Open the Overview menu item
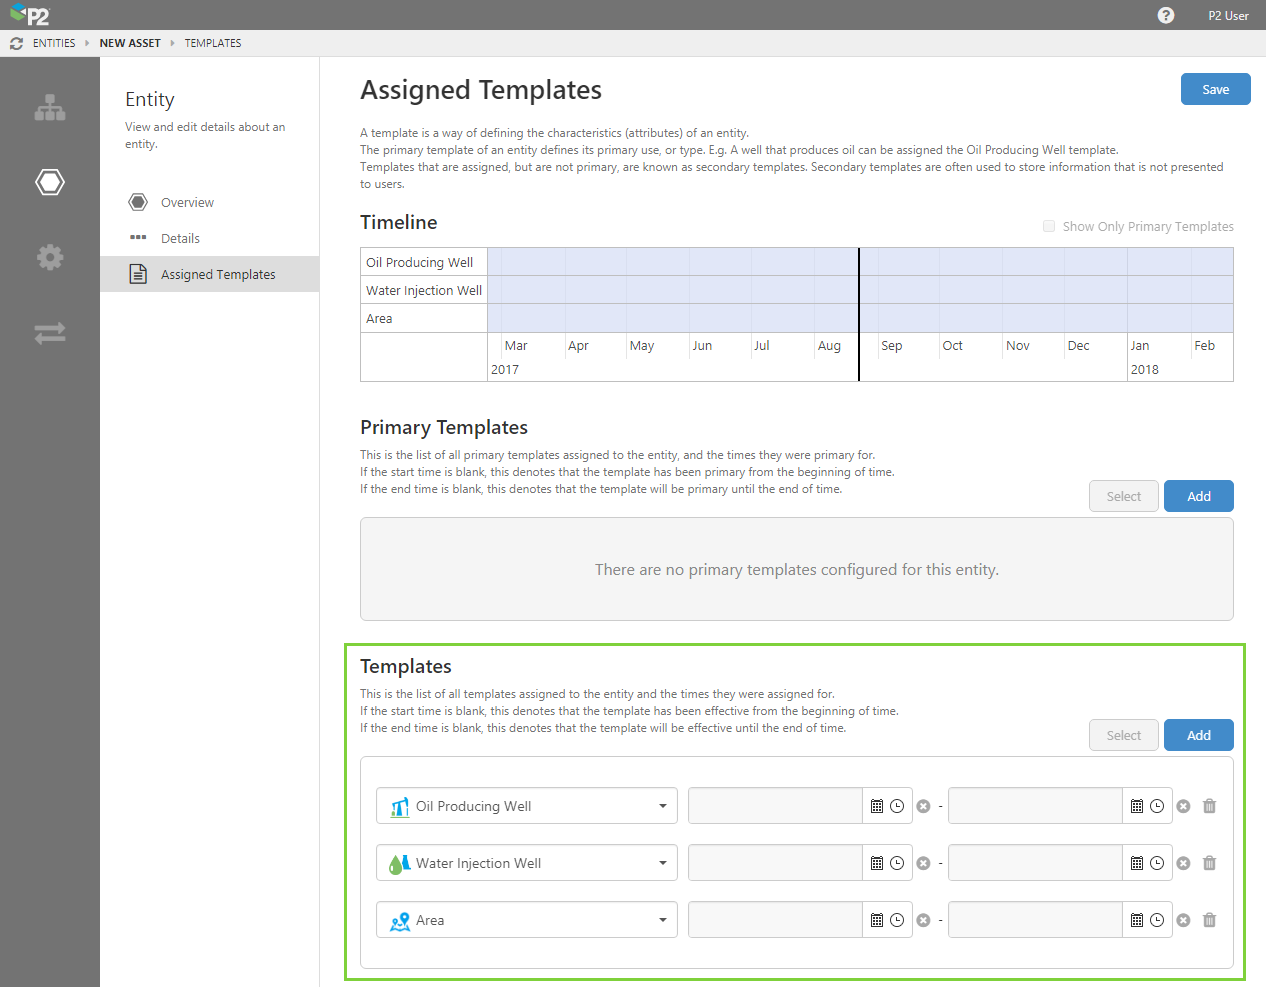Viewport: 1266px width, 987px height. pyautogui.click(x=187, y=202)
